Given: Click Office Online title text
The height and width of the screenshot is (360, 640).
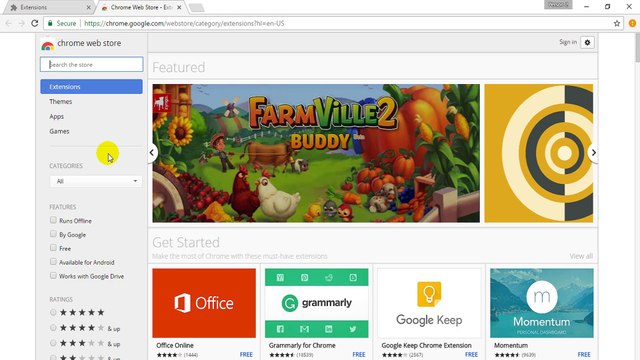Looking at the screenshot, I should (175, 345).
